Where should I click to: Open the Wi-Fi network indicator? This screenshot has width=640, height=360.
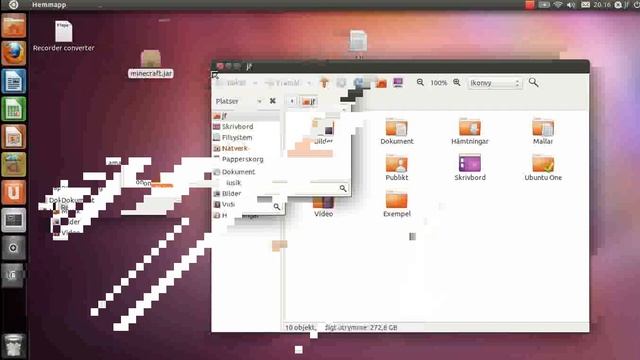[x=558, y=5]
